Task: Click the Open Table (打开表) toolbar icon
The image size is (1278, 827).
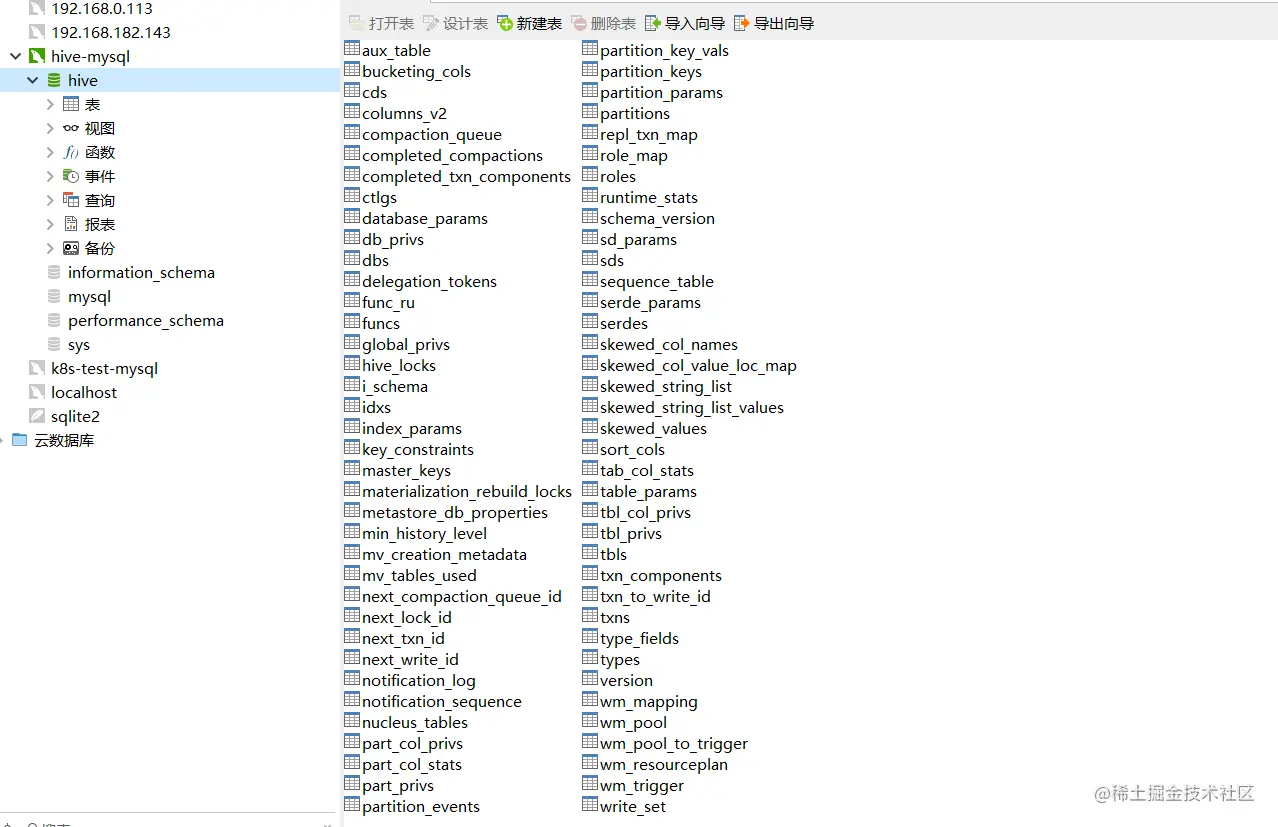Action: (x=357, y=23)
